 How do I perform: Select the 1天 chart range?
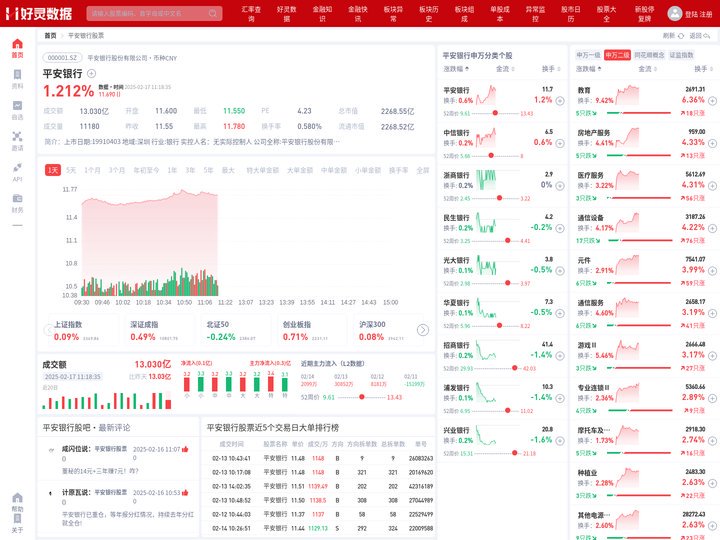click(53, 170)
